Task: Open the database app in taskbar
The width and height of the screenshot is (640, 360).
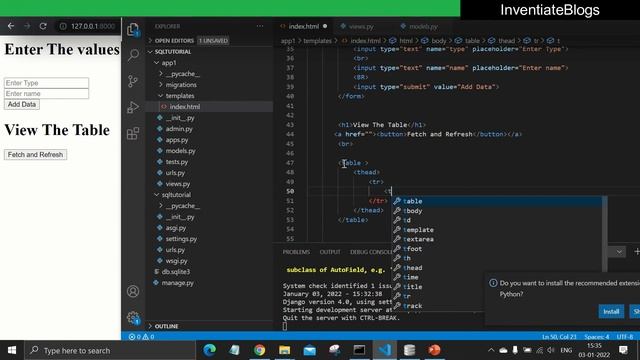Action: click(x=409, y=350)
